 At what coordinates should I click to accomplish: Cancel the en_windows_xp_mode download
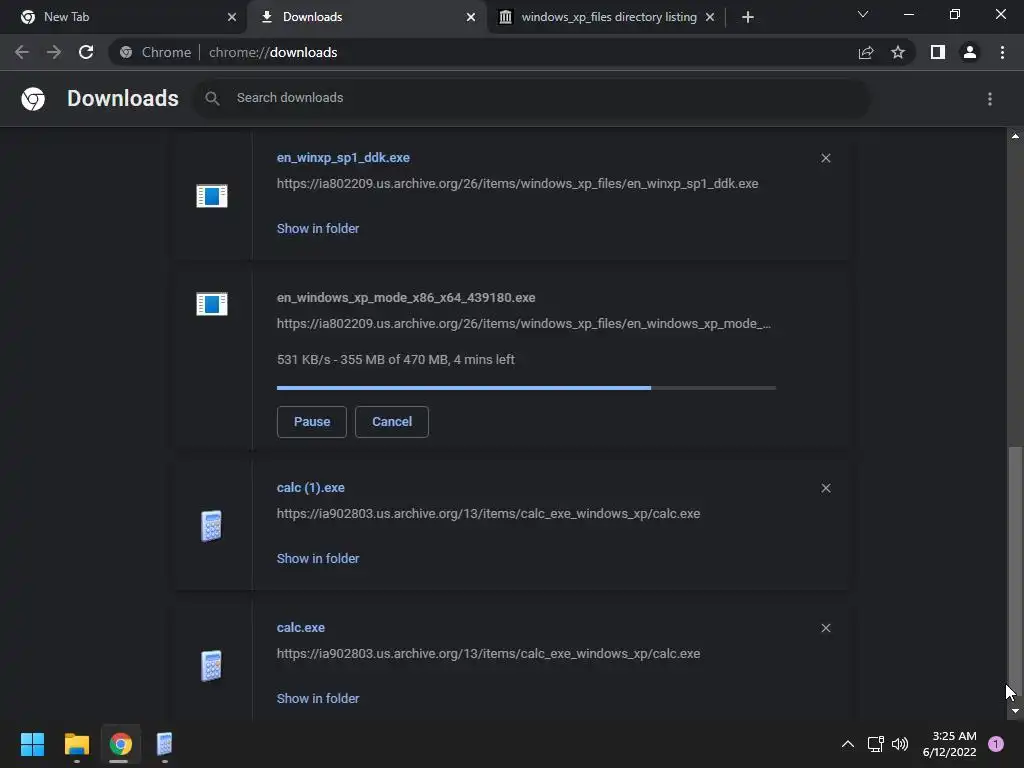[392, 422]
